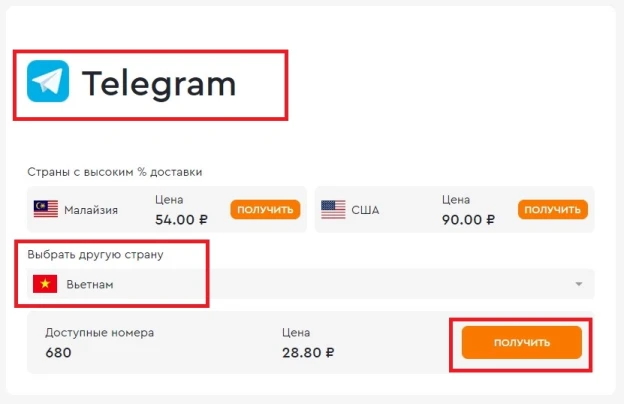
Task: Get a USA number for 90.00 ₽
Action: [x=553, y=209]
